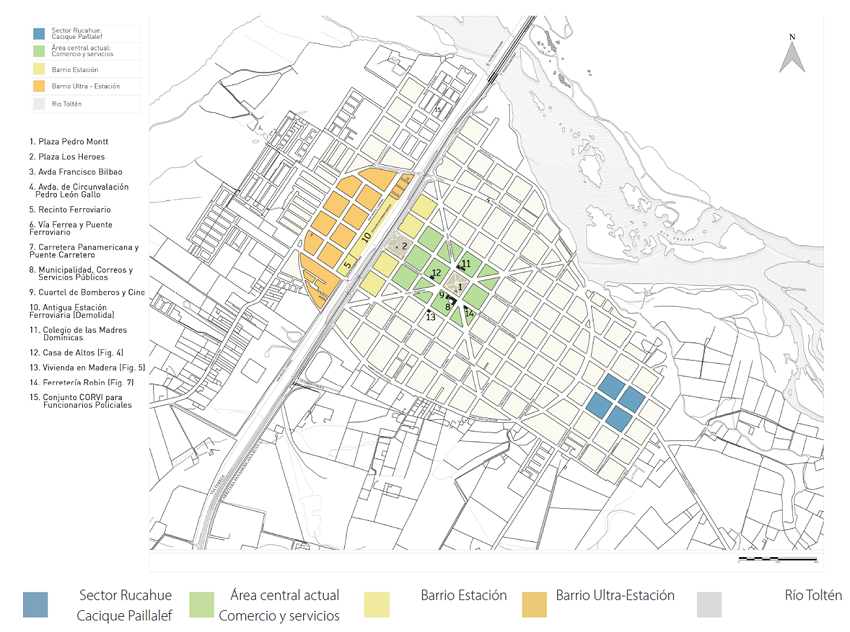Click map marker number 12
Image resolution: width=850 pixels, height=632 pixels.
[436, 273]
